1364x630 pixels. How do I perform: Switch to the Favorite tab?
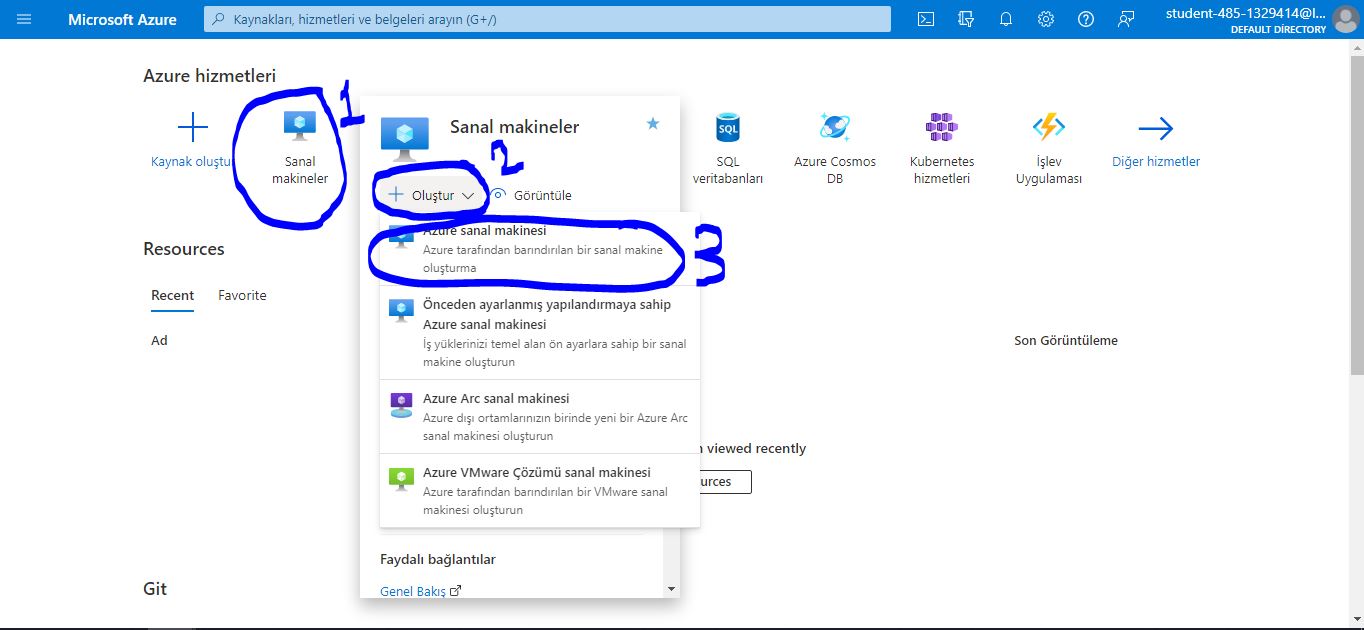(242, 295)
